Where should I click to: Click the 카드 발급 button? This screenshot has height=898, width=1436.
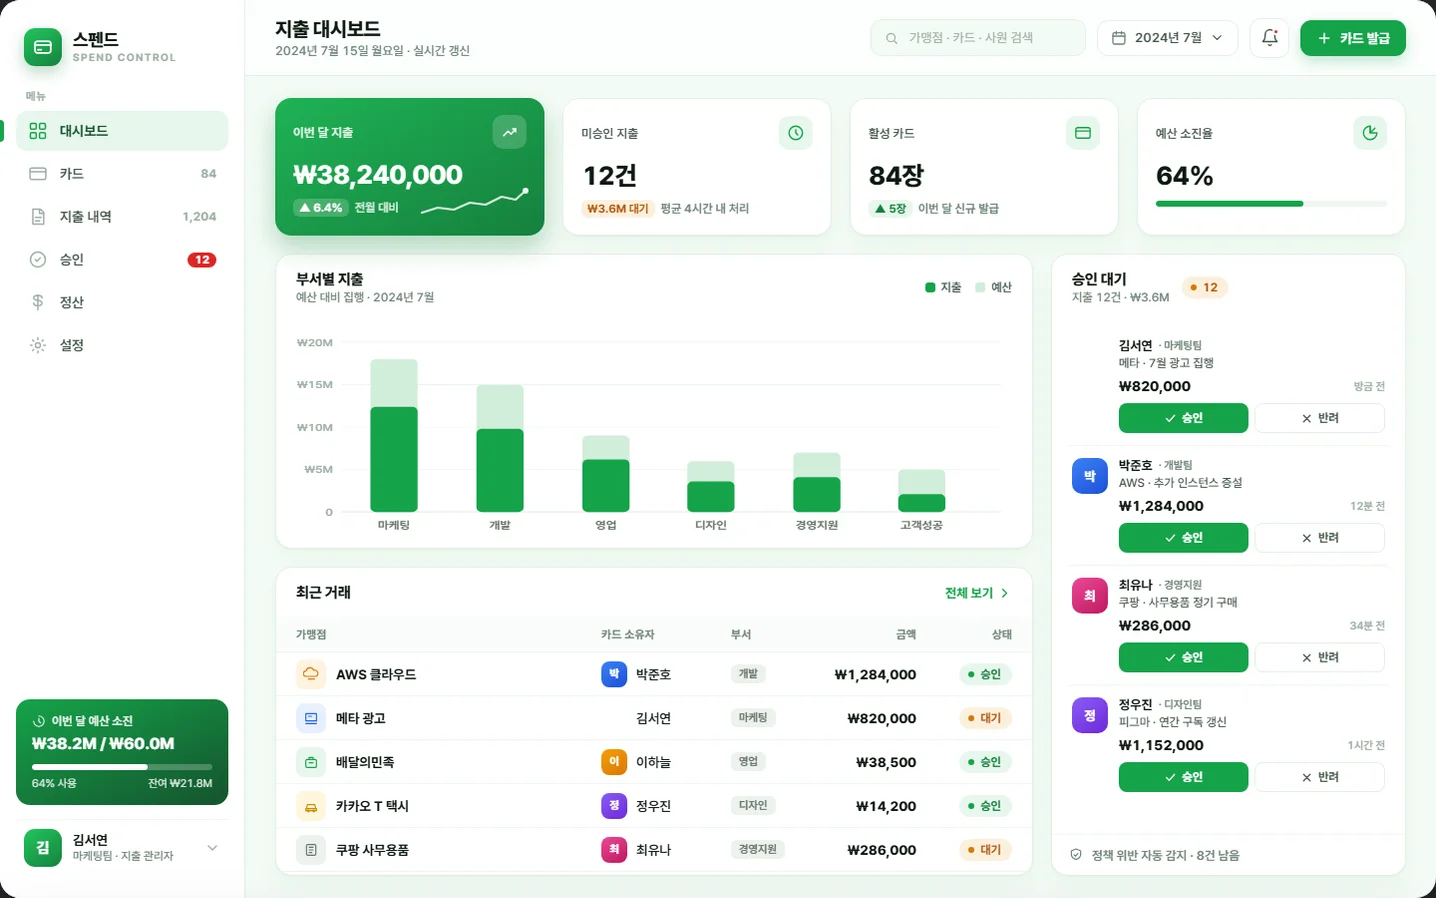[1353, 38]
